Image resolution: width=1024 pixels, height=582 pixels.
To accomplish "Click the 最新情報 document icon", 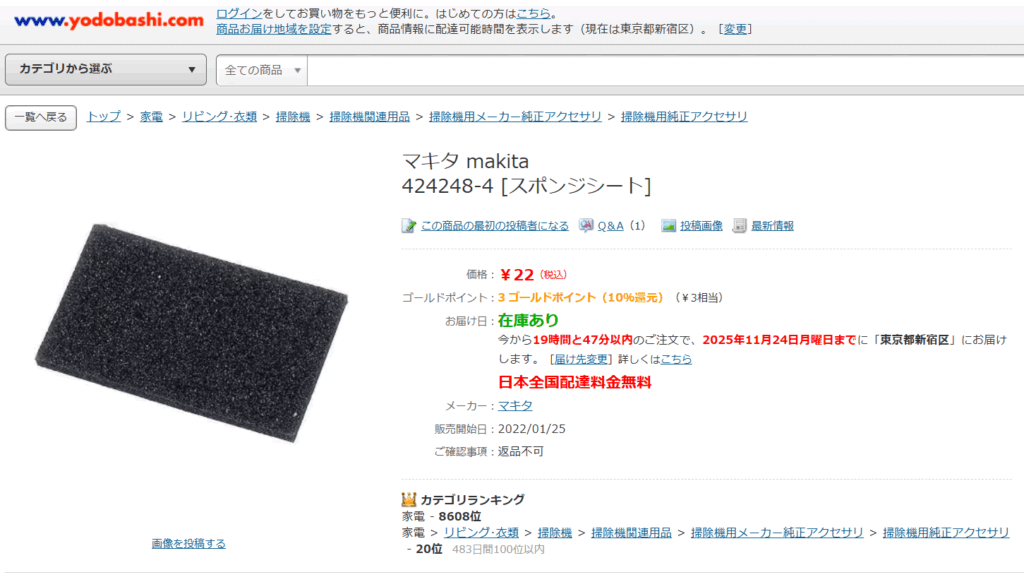I will [x=739, y=226].
